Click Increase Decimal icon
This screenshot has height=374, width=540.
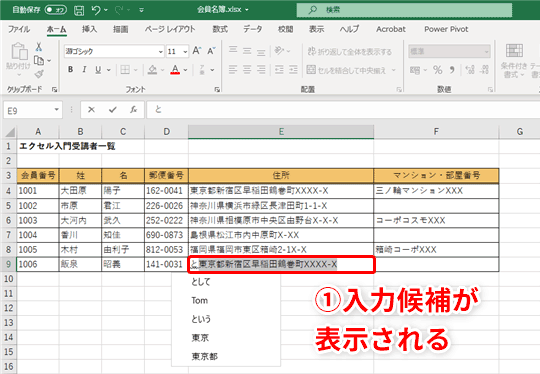470,70
